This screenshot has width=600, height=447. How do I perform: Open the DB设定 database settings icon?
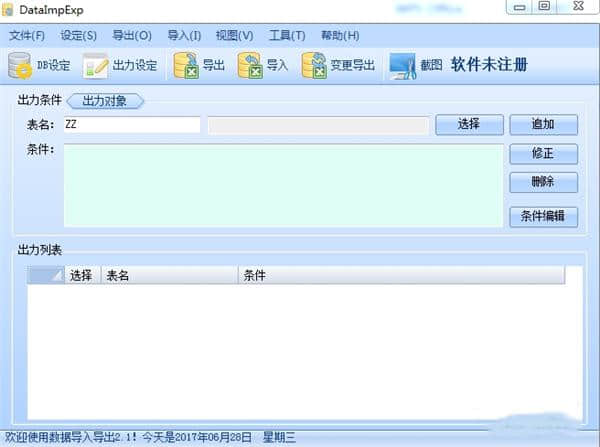pyautogui.click(x=20, y=65)
